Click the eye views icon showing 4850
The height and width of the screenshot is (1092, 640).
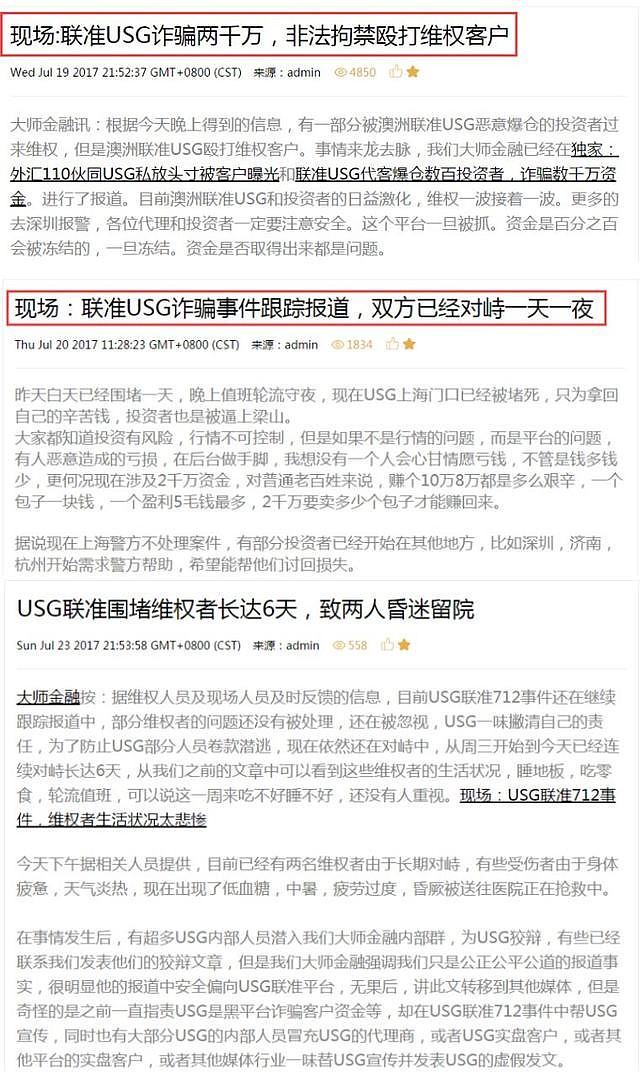[341, 72]
